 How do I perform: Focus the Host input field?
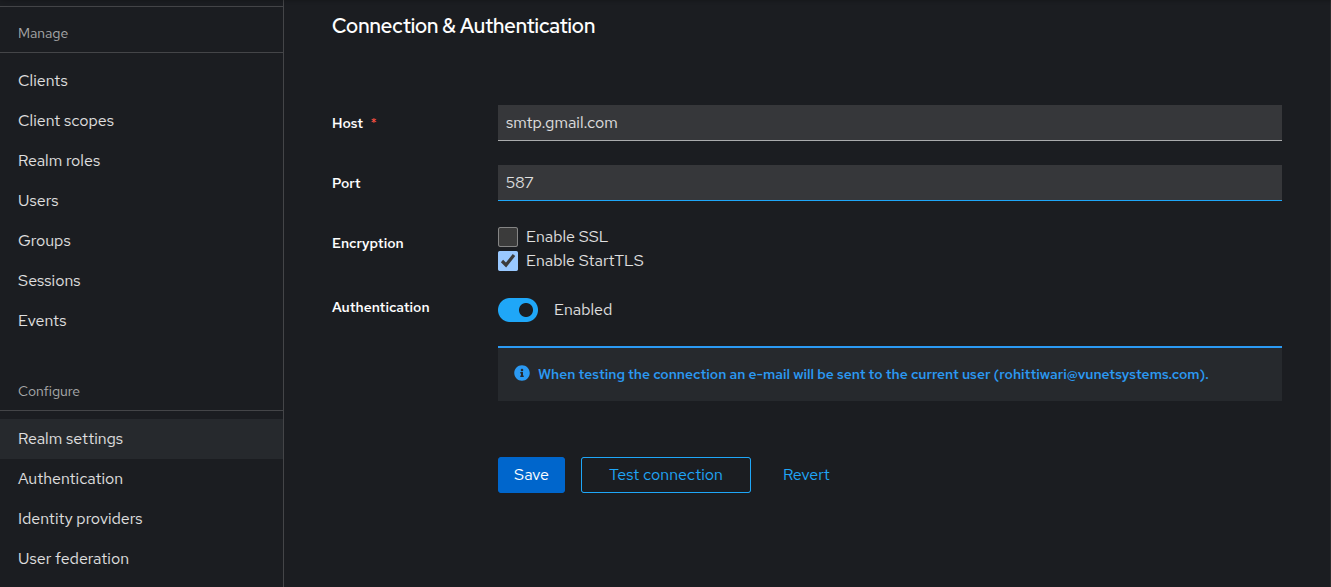click(x=889, y=123)
